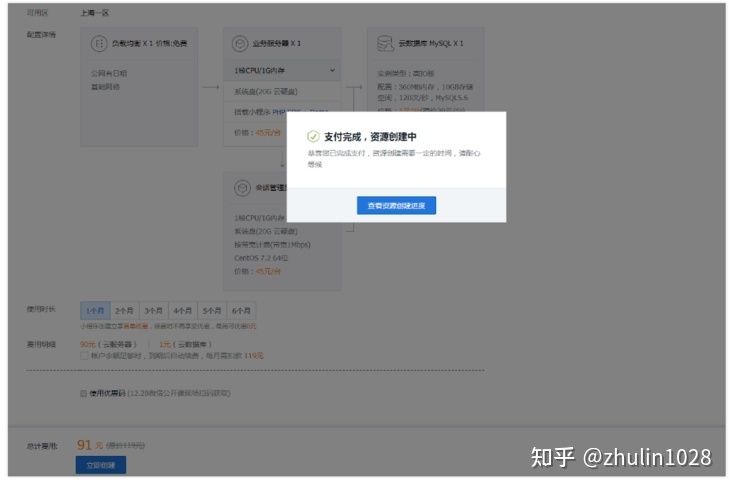732x489 pixels.
Task: Click the 支付完成，资源创建中 dialog title
Action: click(x=370, y=137)
